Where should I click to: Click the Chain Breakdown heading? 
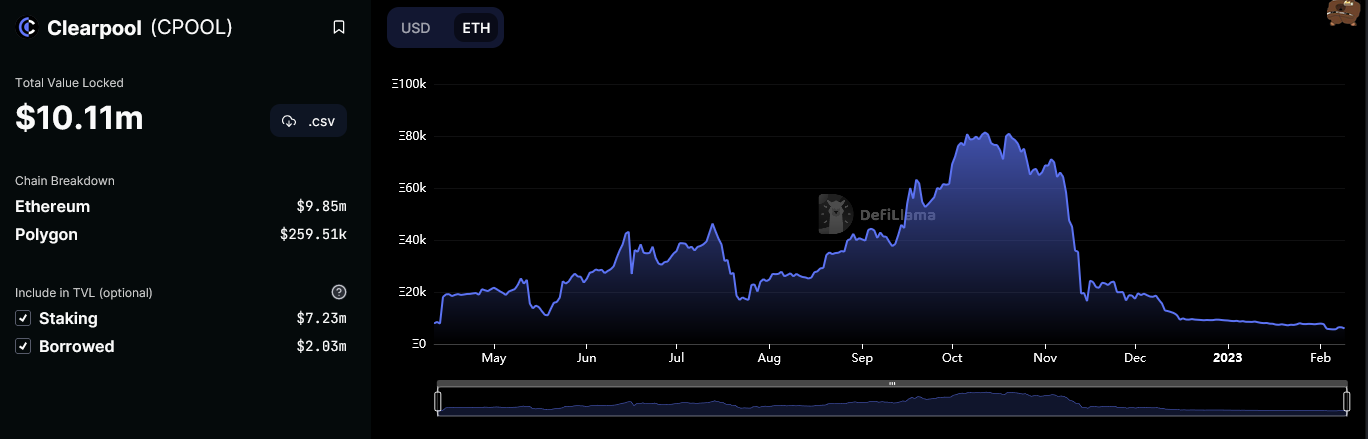[65, 181]
